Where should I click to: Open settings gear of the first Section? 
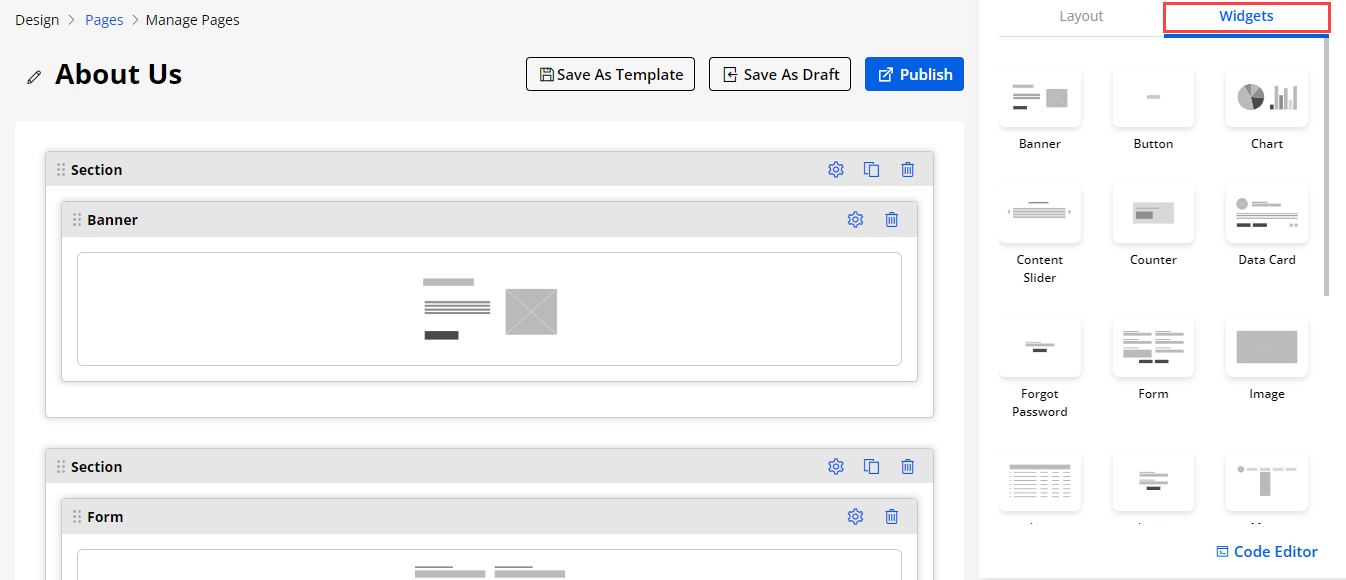[x=836, y=170]
